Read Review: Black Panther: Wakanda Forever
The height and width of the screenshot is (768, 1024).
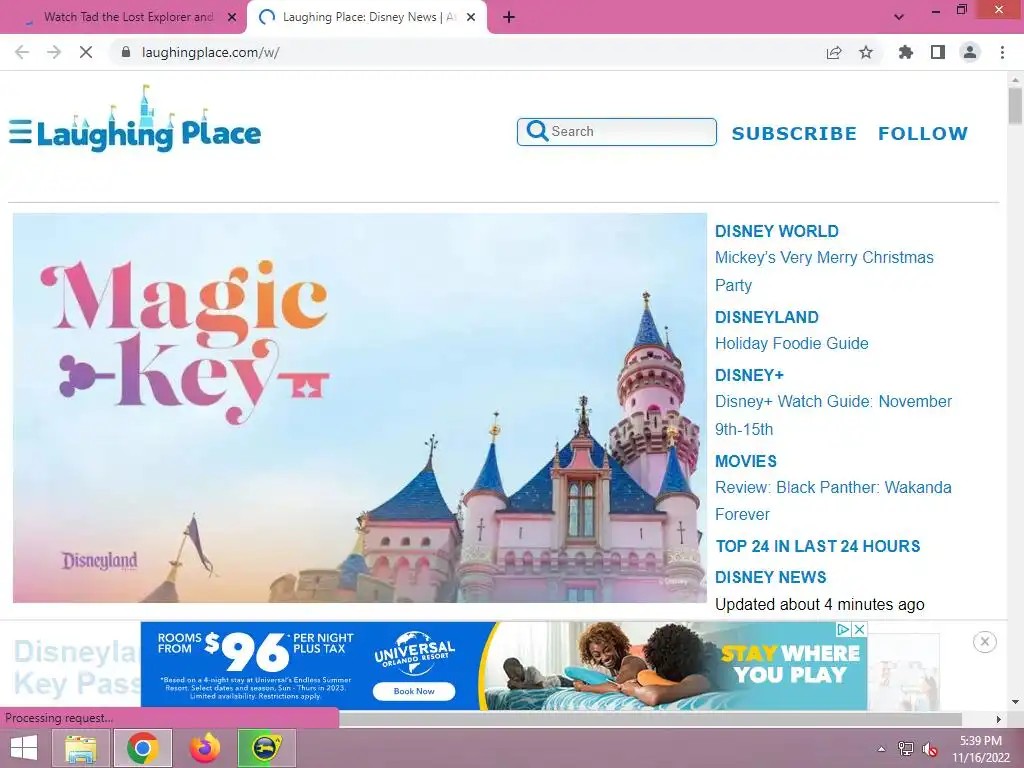pos(833,501)
